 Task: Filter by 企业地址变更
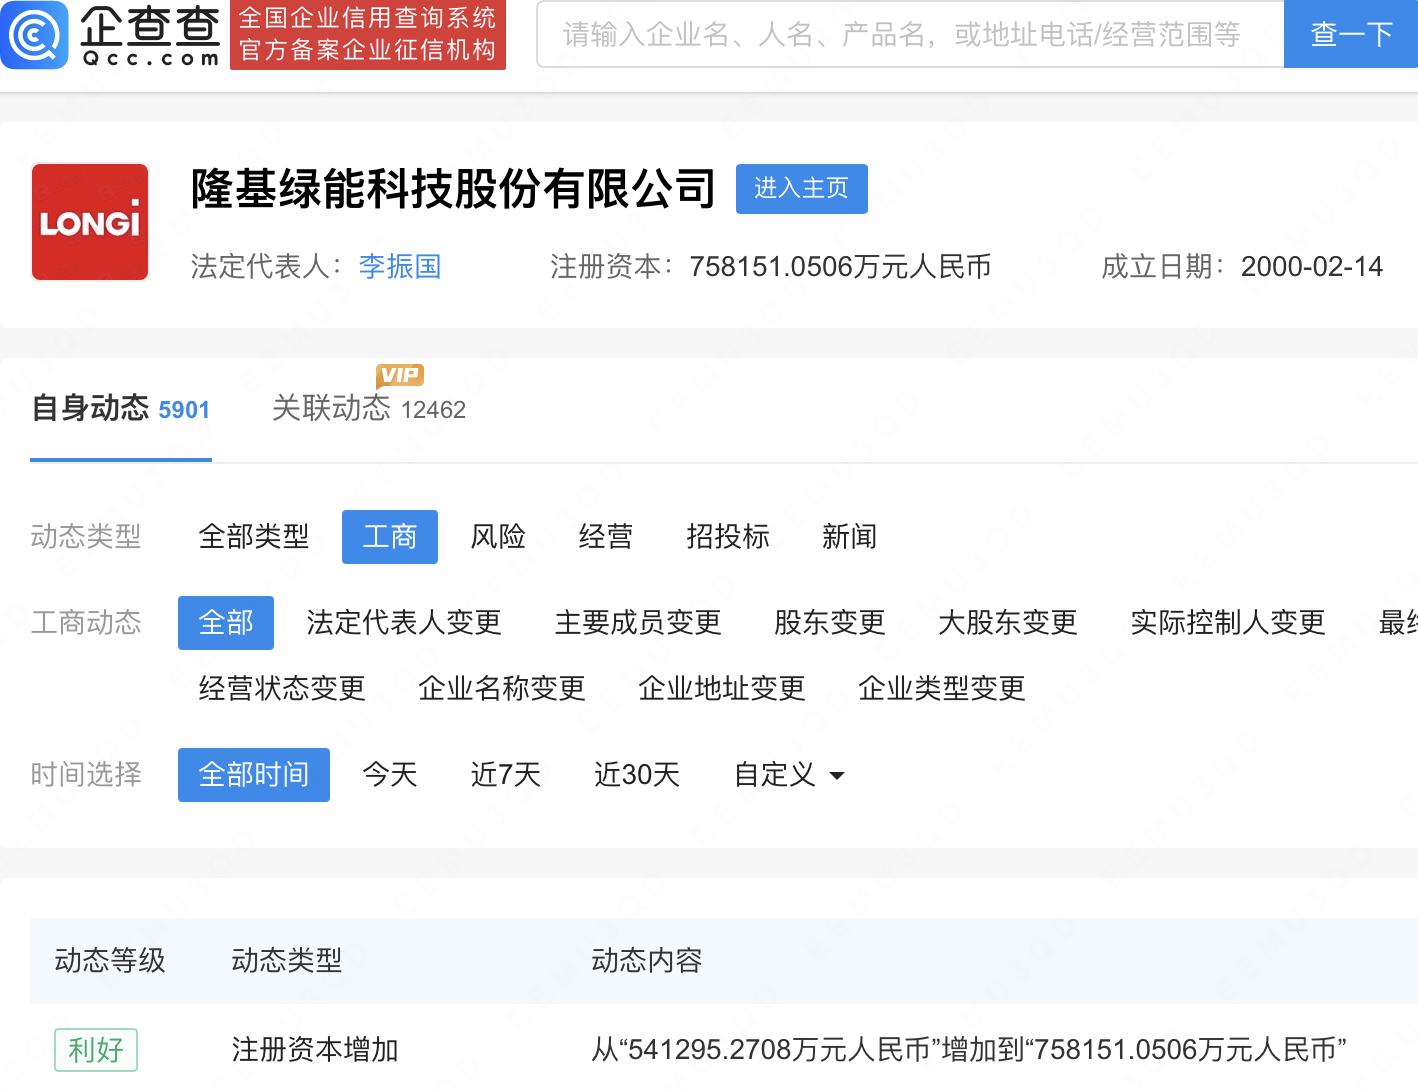coord(722,689)
